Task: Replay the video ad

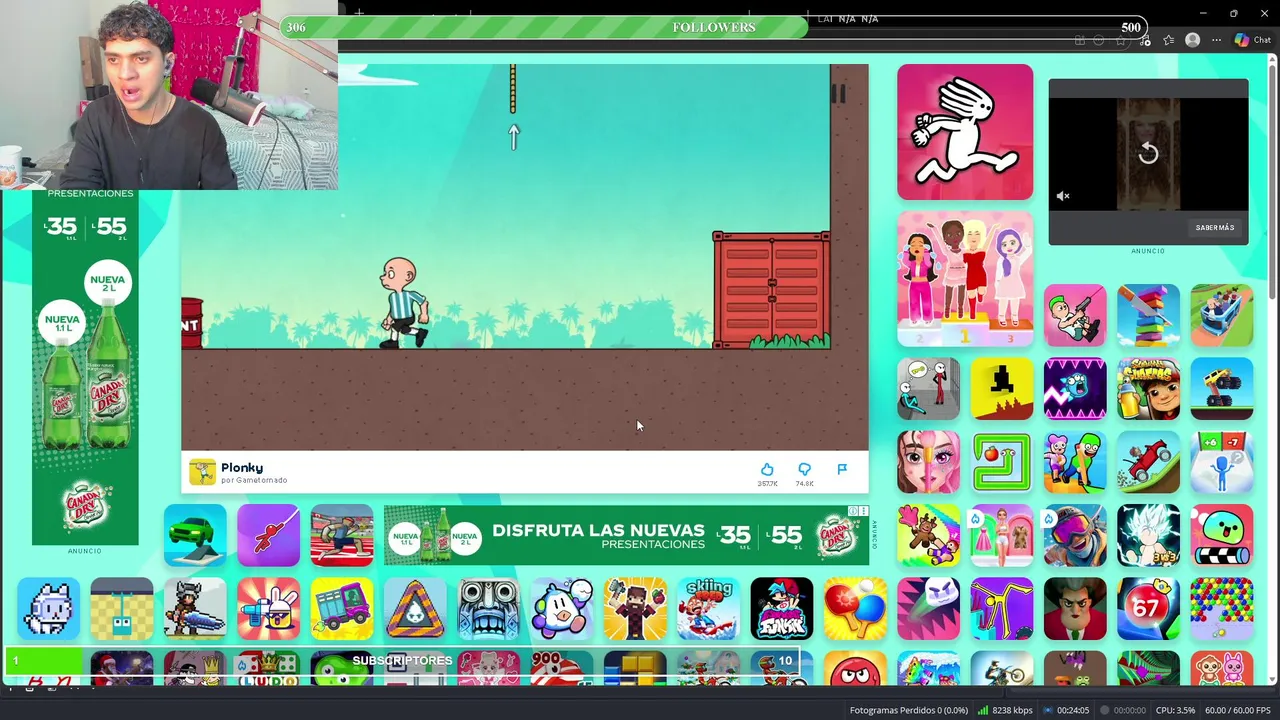Action: tap(1148, 153)
